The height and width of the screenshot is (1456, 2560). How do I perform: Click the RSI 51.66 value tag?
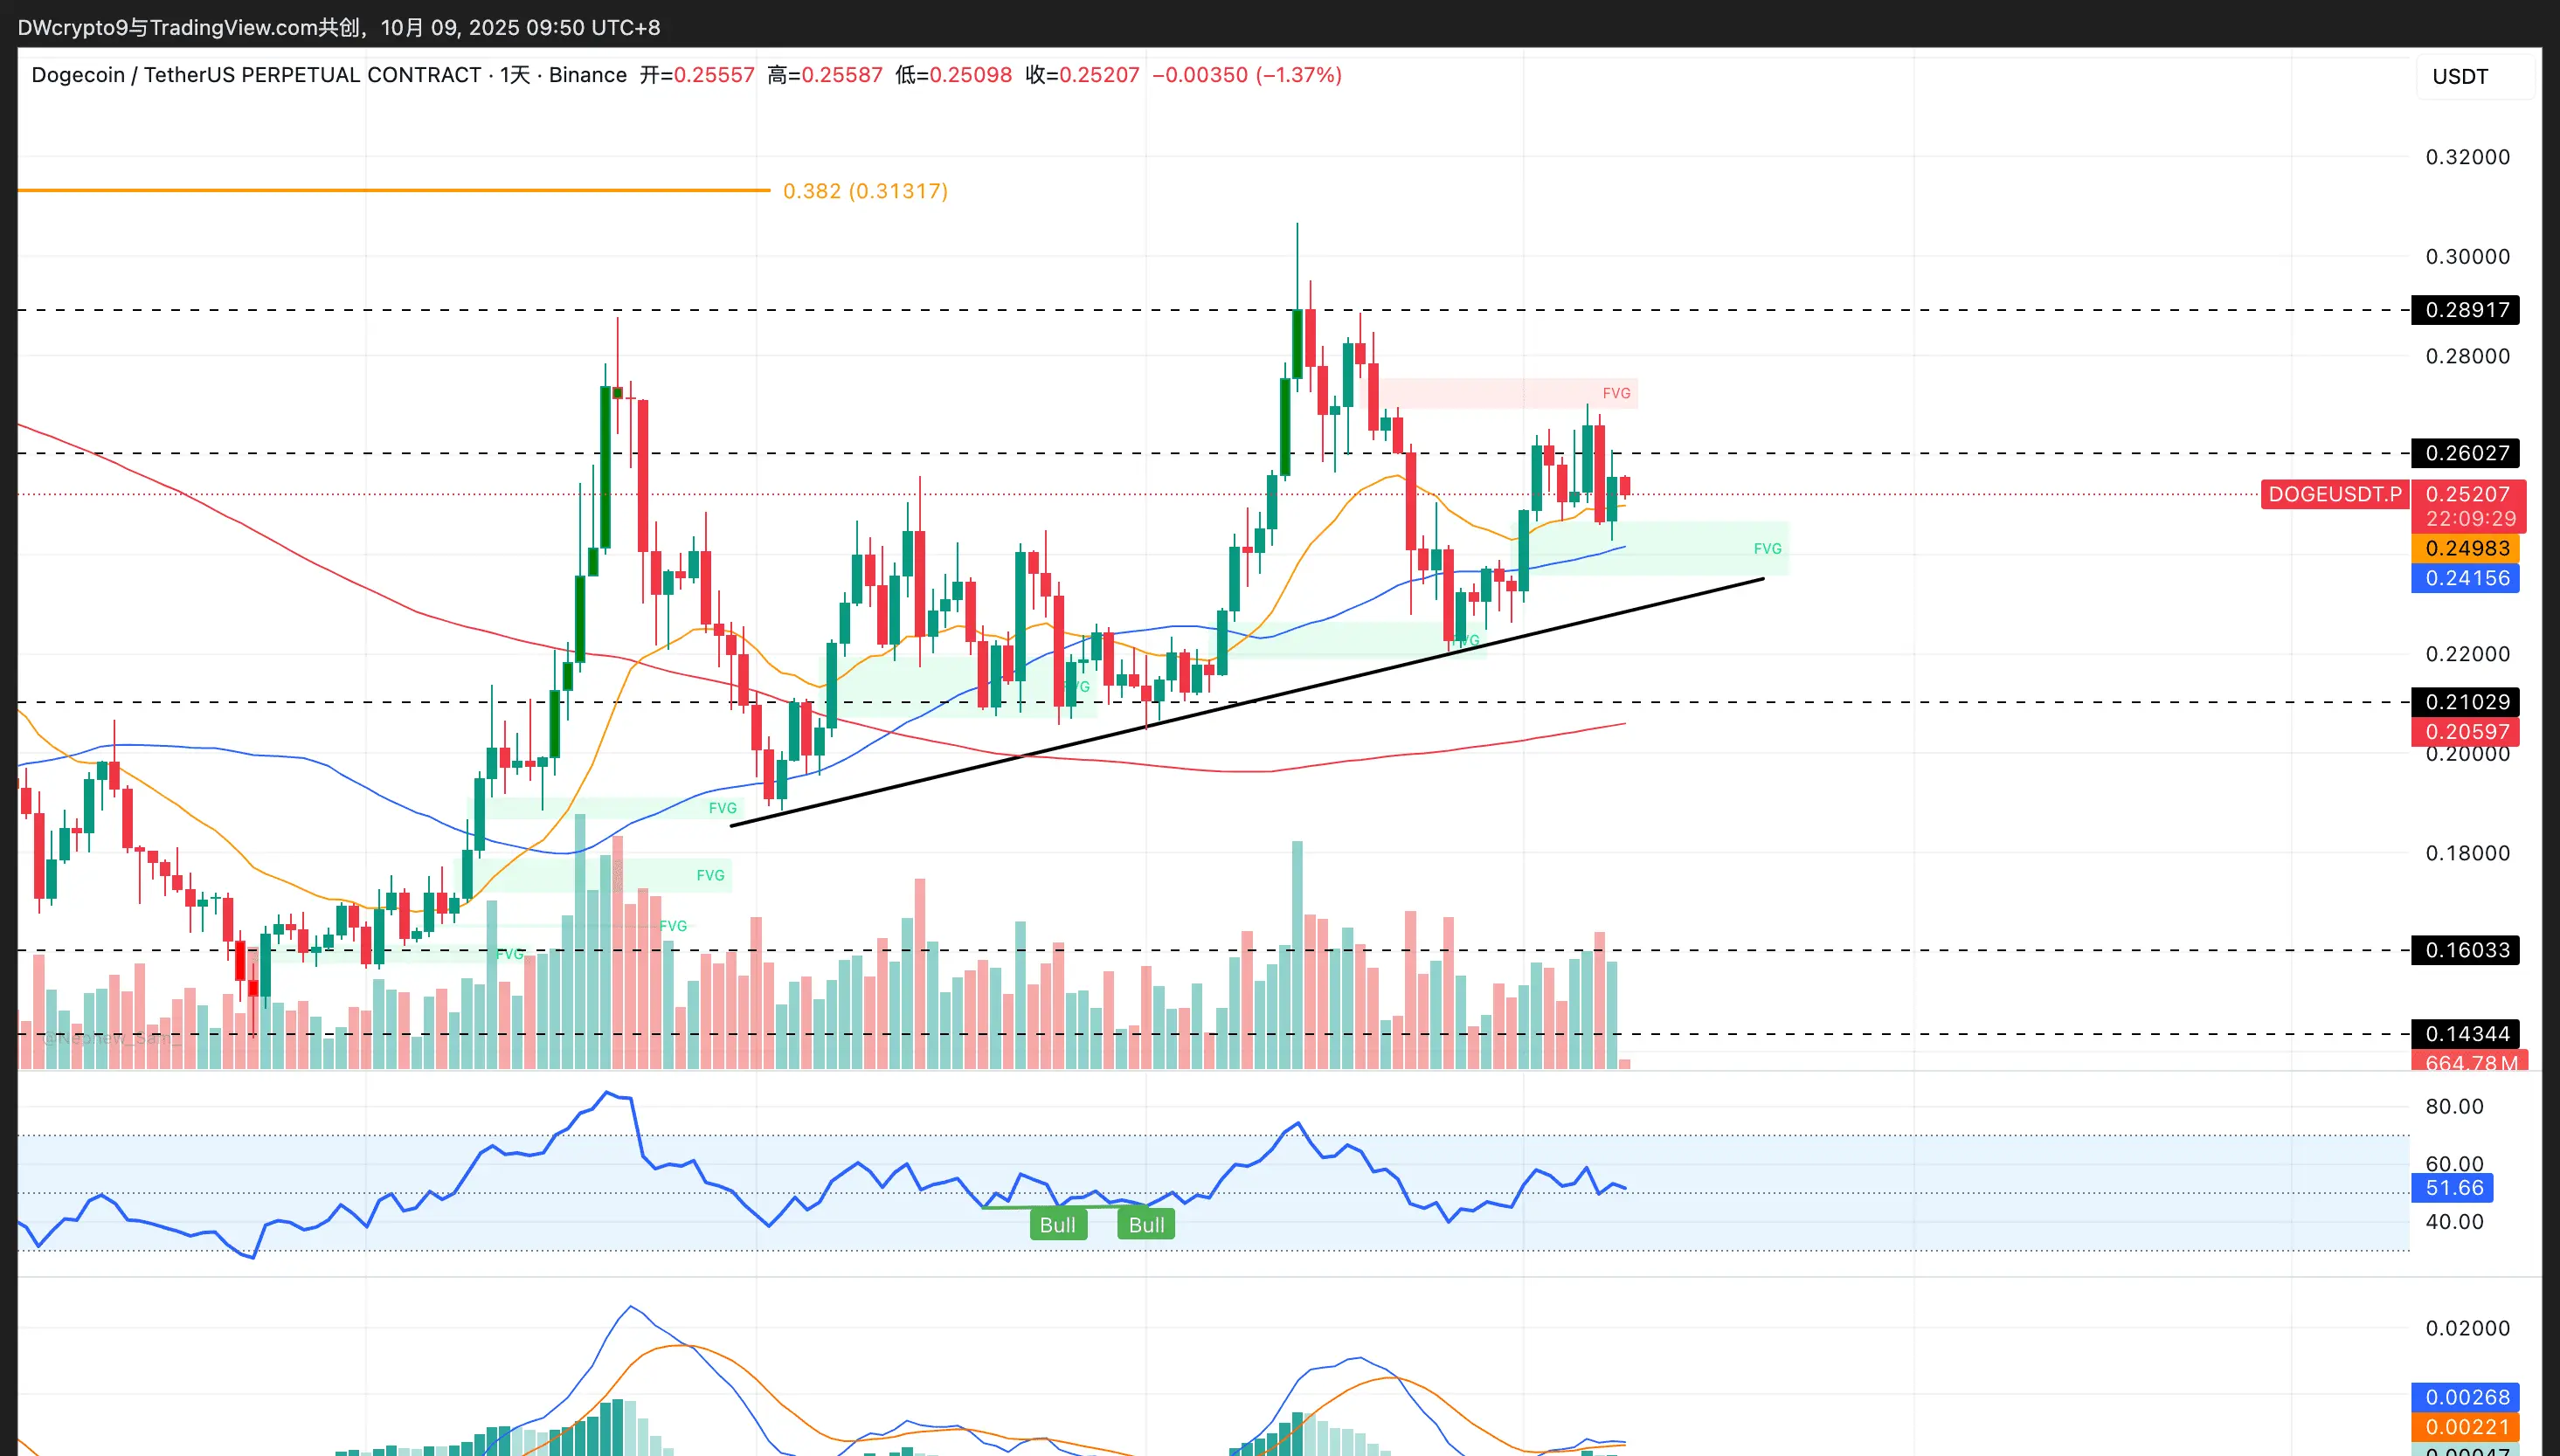[2454, 1188]
